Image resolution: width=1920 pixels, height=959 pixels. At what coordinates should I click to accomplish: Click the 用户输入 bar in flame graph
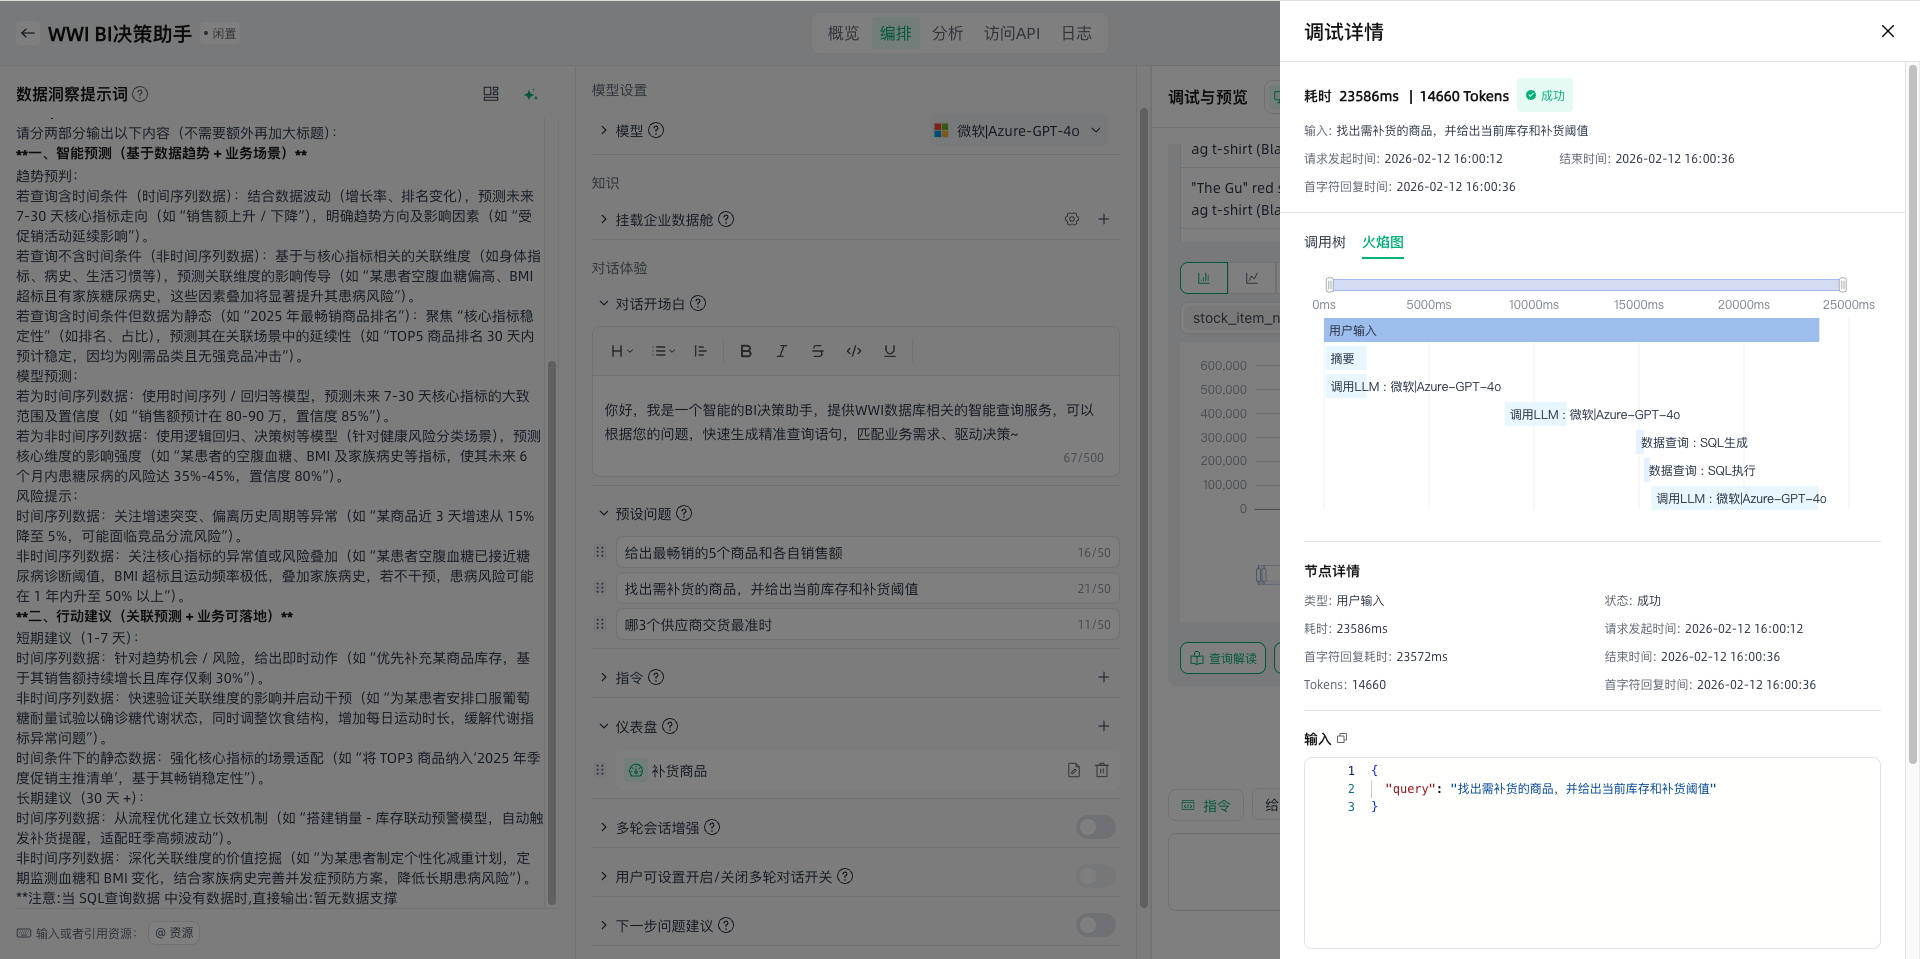pos(1570,330)
